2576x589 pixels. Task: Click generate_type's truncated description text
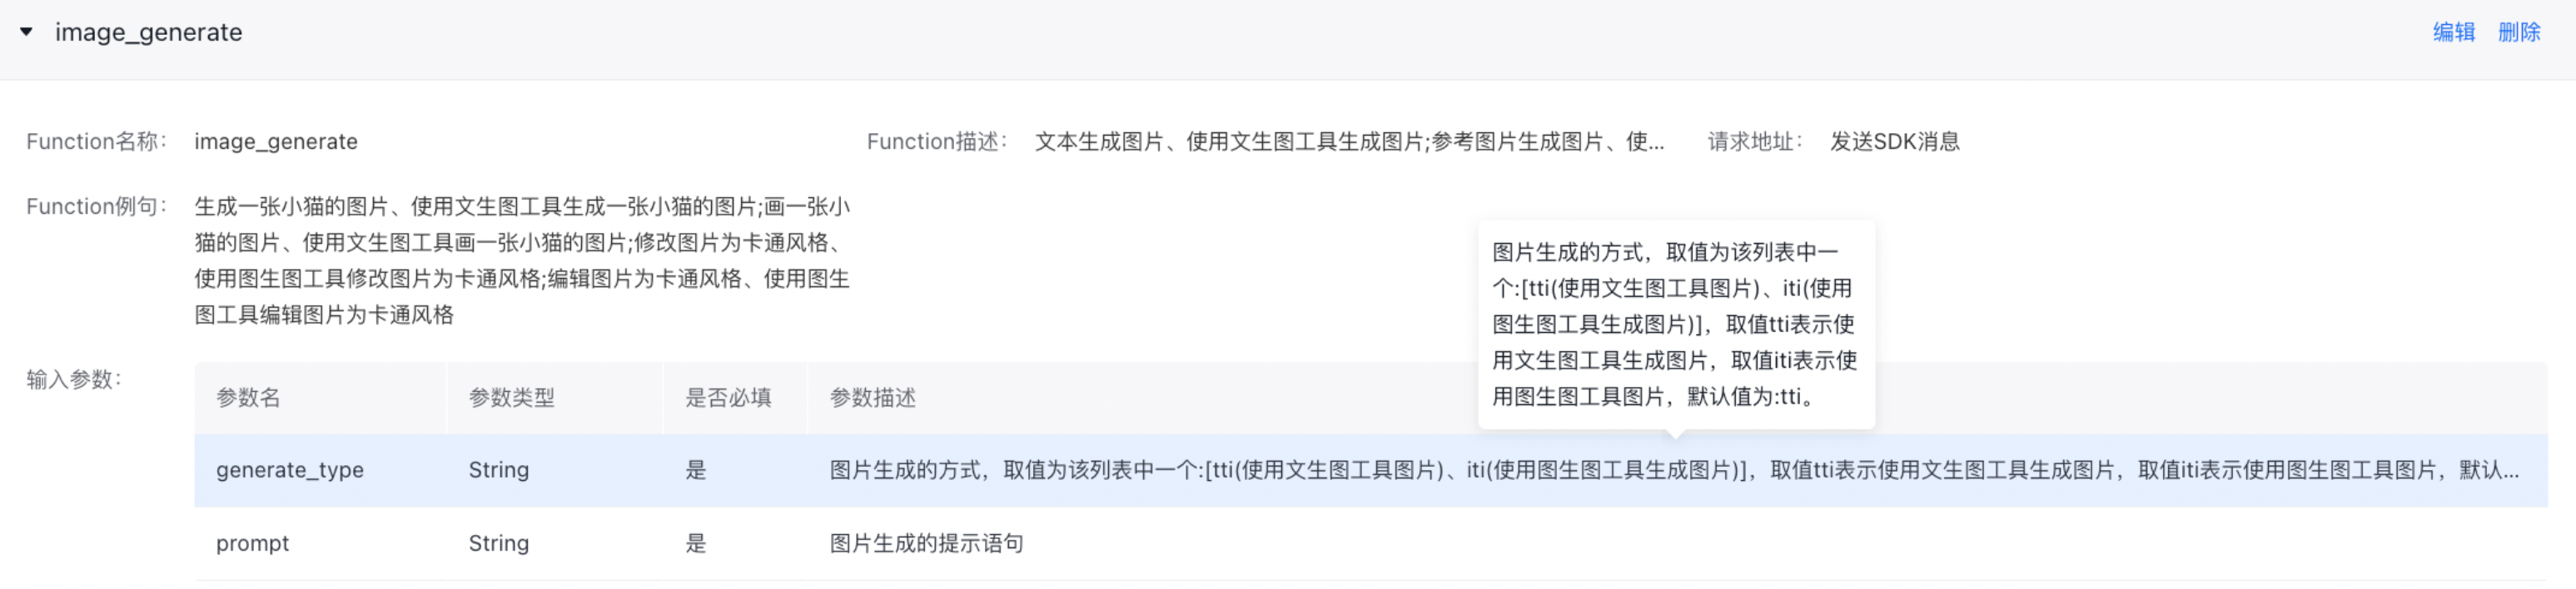[1672, 470]
